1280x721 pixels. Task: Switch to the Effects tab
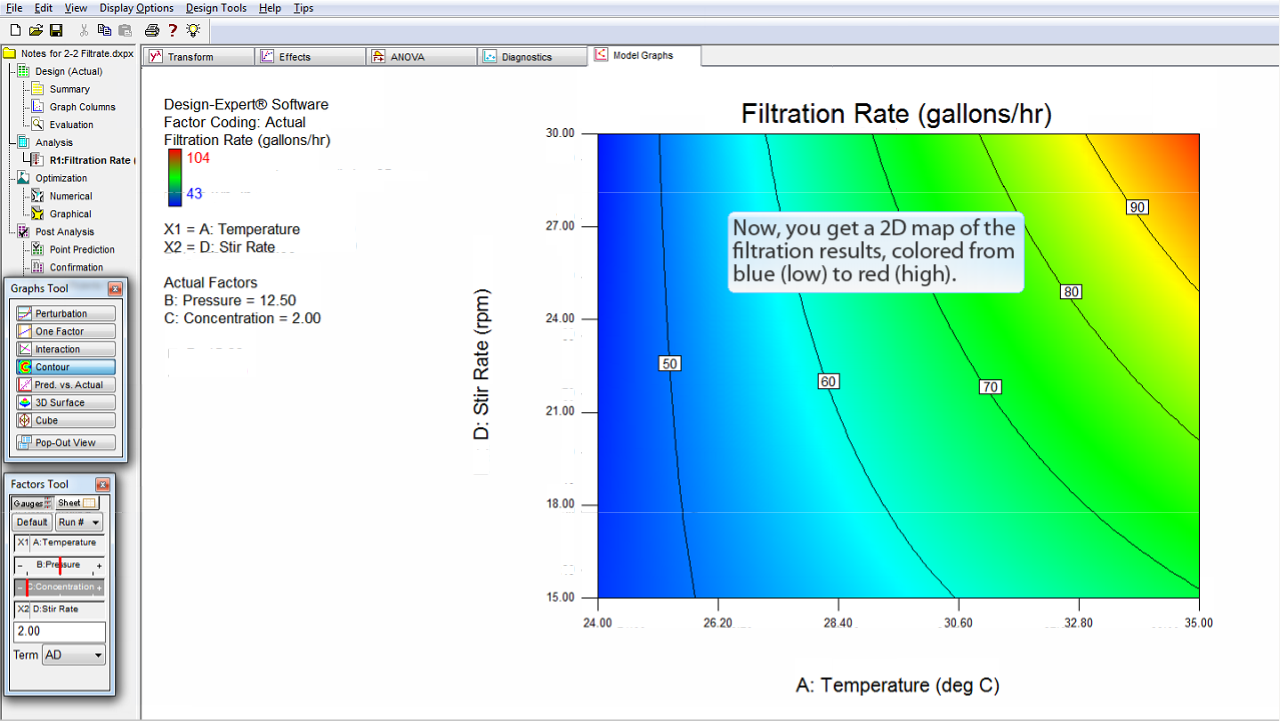pyautogui.click(x=312, y=57)
